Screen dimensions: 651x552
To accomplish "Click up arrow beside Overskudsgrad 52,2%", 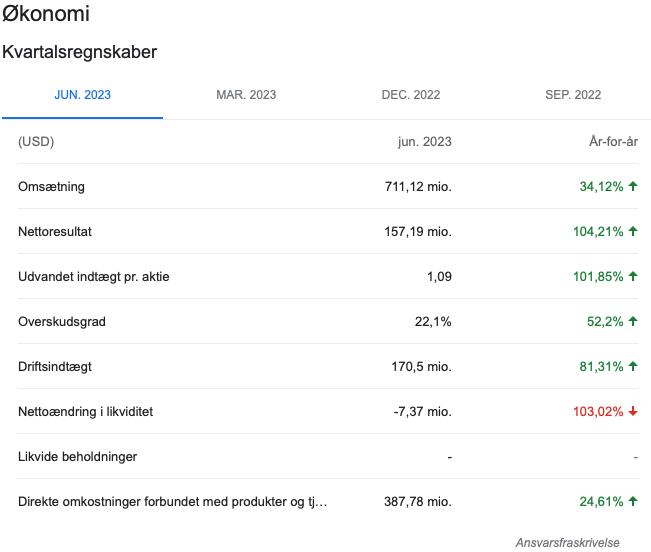I will tap(633, 321).
